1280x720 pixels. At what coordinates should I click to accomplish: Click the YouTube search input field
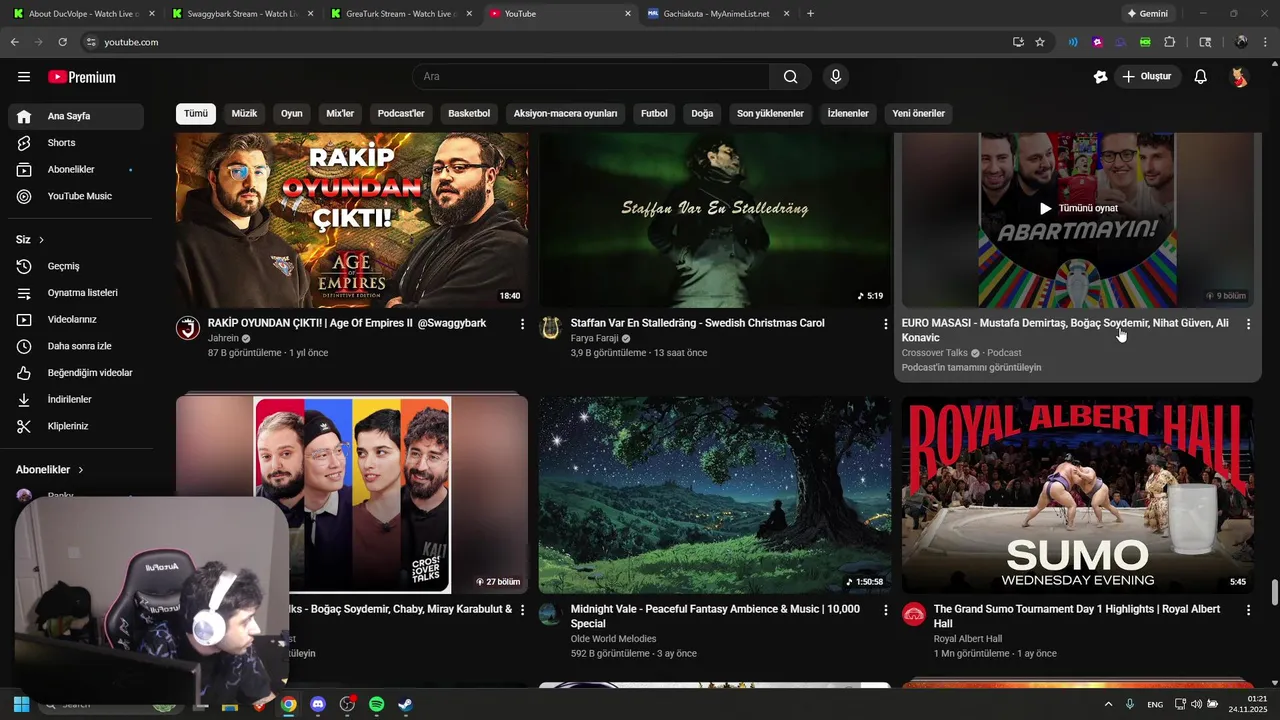[x=591, y=77]
